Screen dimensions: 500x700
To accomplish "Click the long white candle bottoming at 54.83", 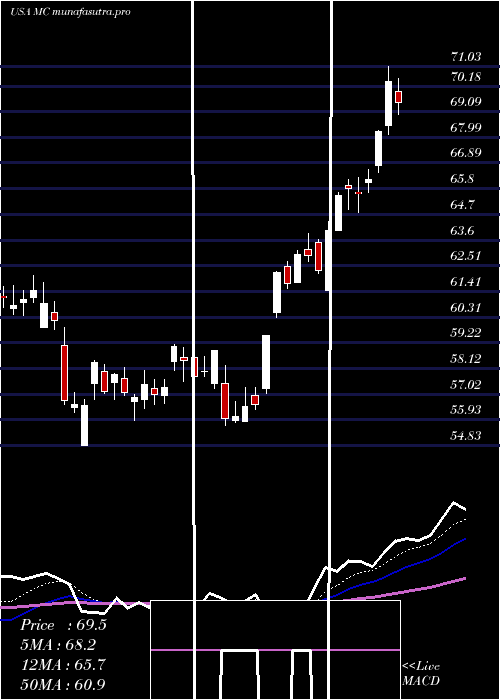I will [84, 425].
